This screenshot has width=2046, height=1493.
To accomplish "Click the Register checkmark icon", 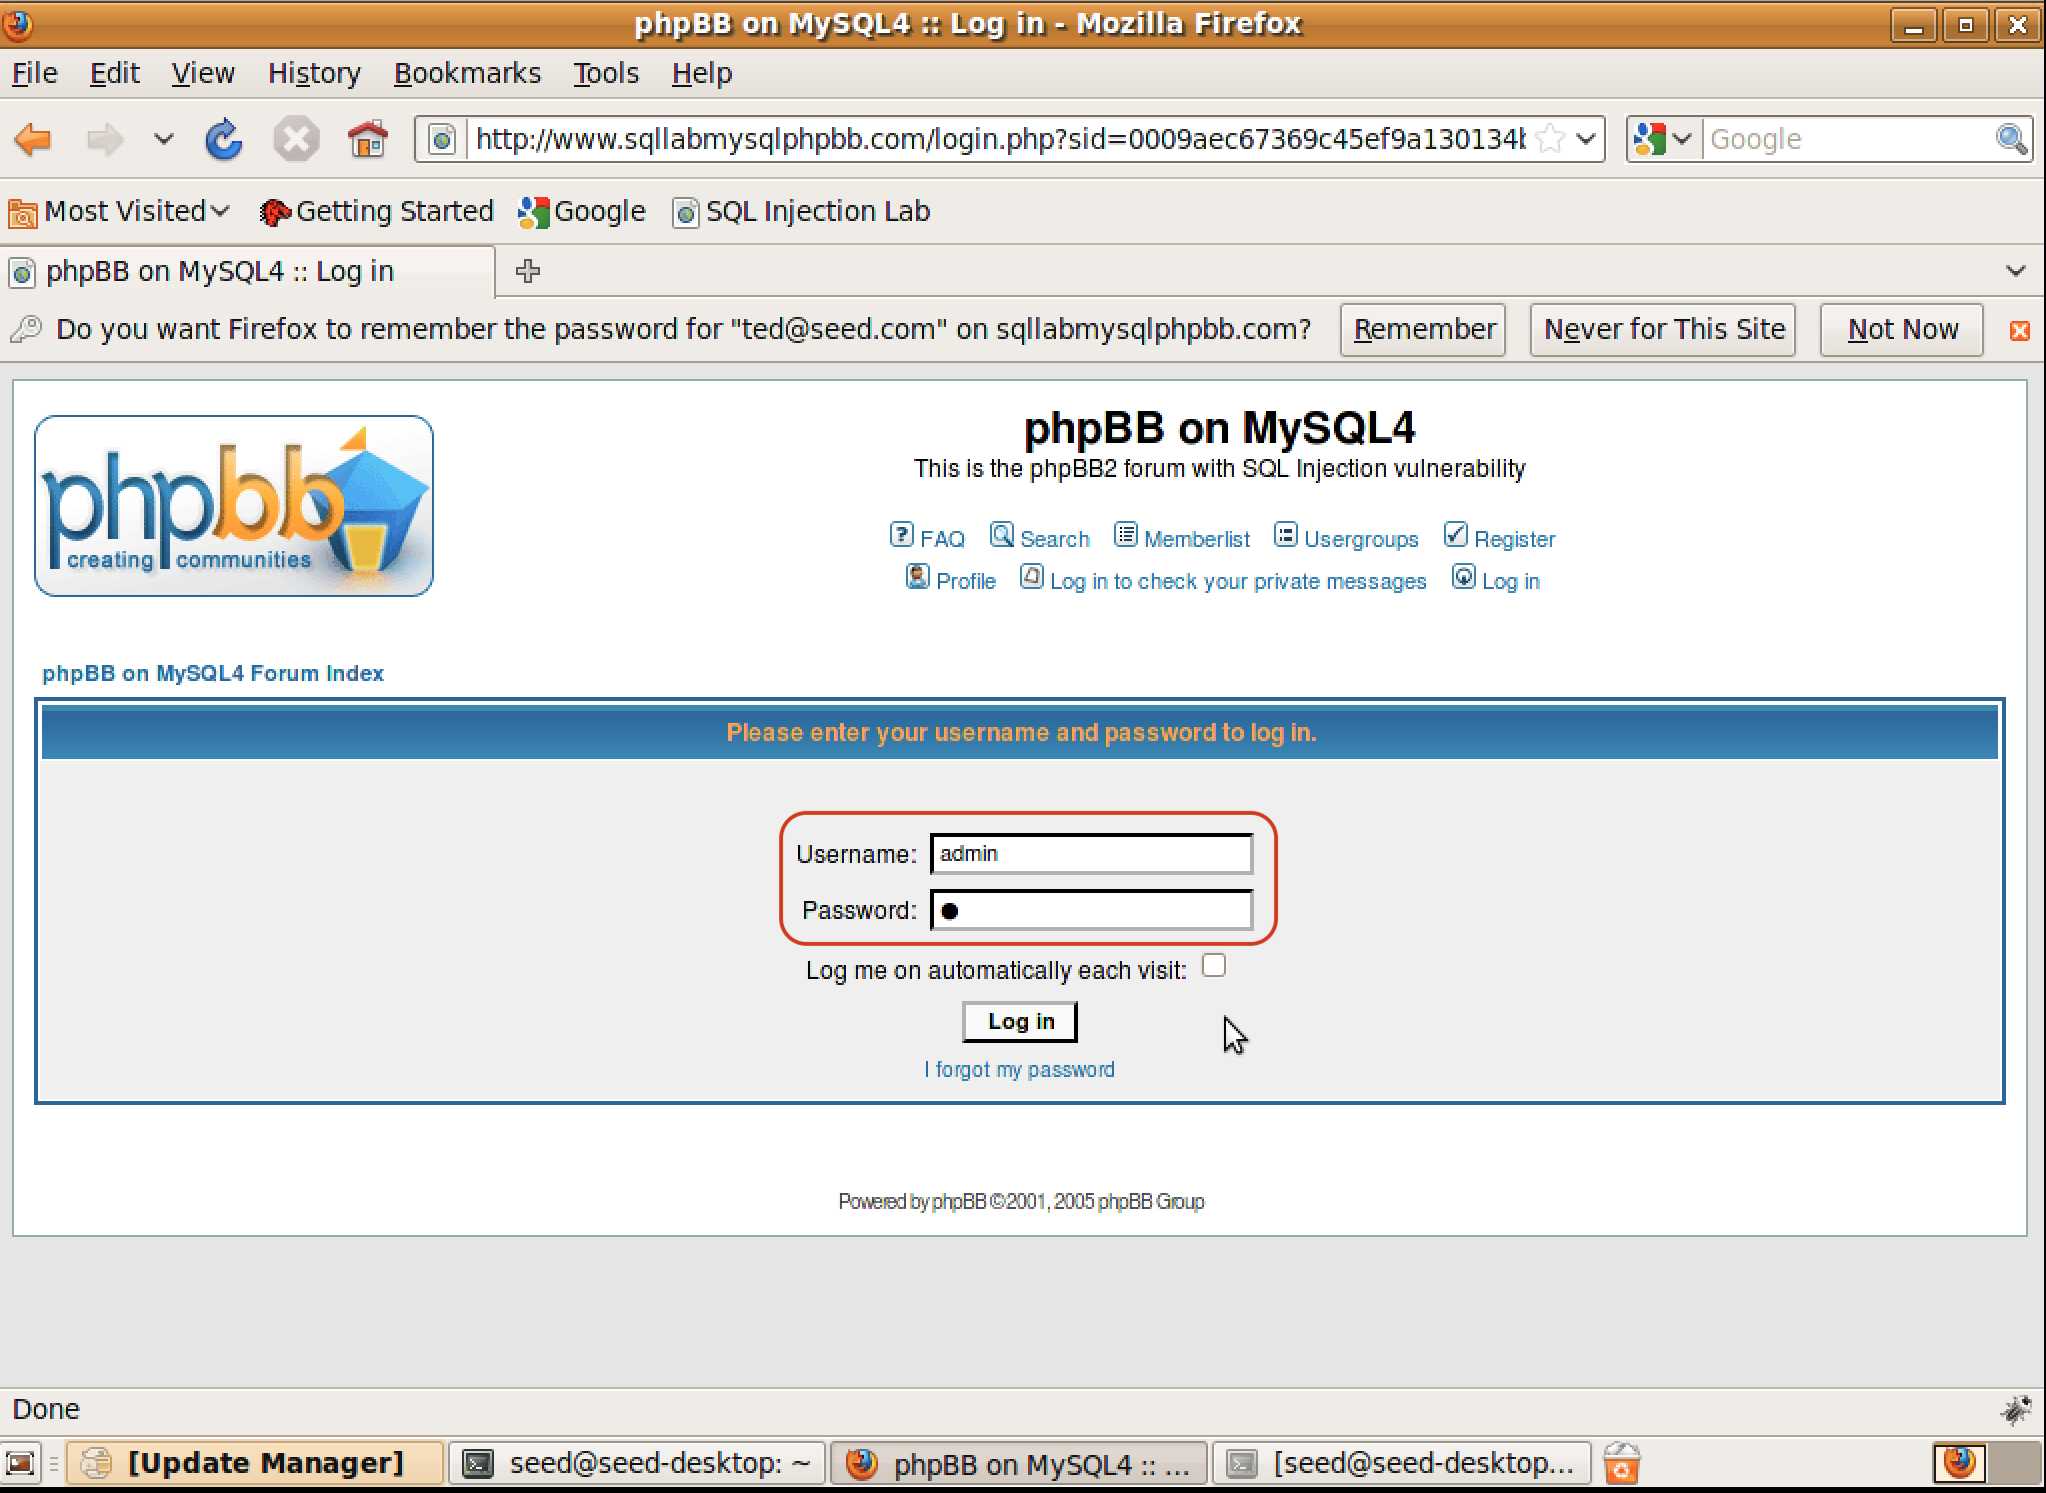I will click(1456, 535).
